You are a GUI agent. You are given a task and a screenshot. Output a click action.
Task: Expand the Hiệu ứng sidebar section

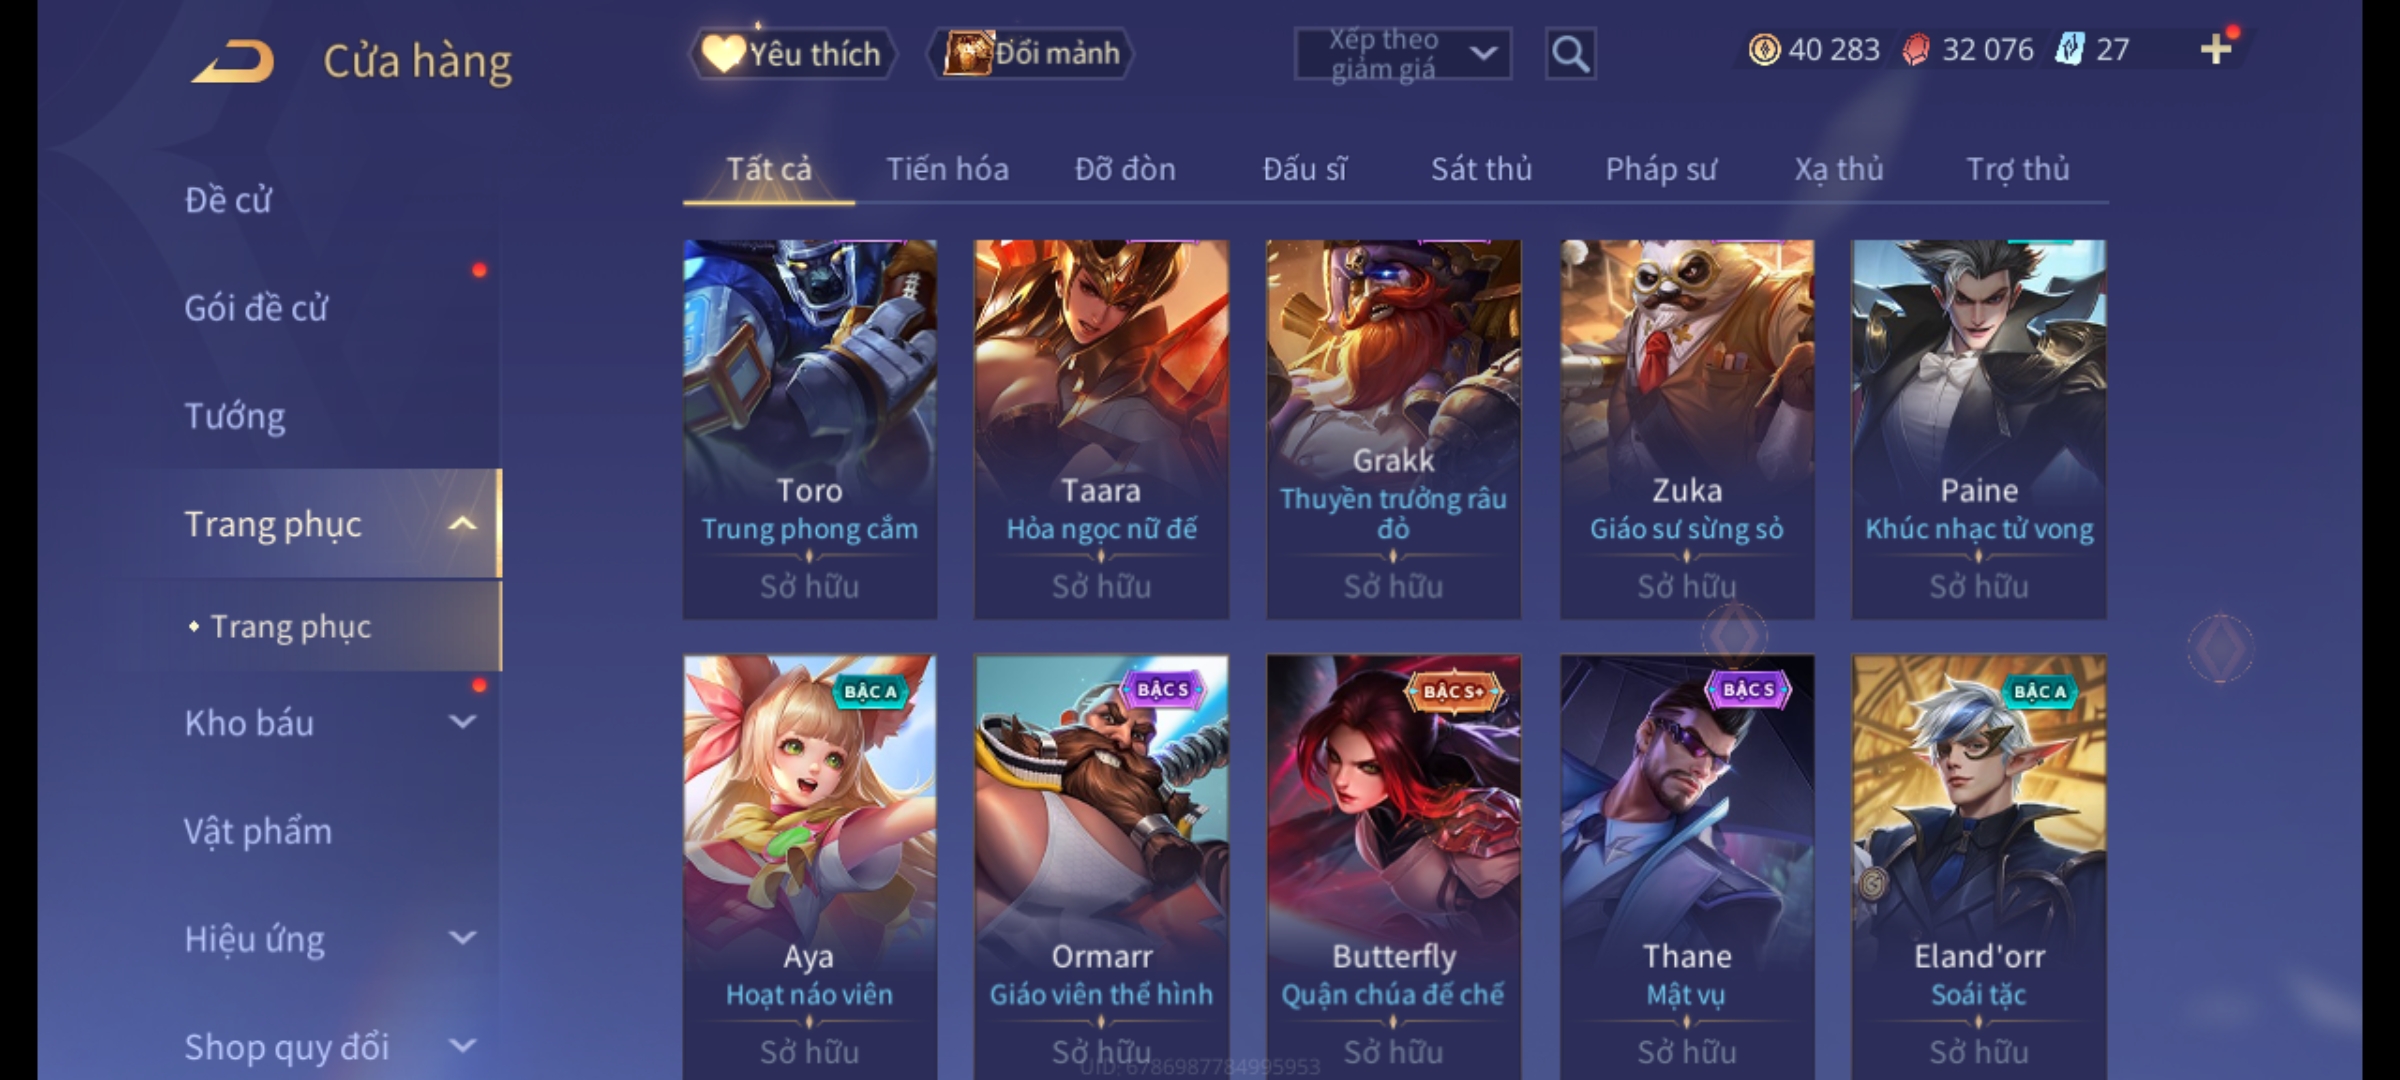(462, 938)
